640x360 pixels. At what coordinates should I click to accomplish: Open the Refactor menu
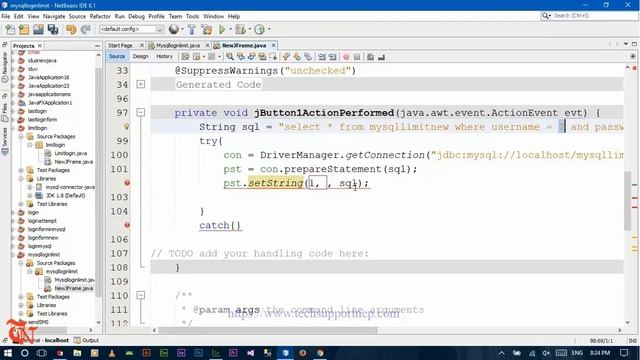tap(100, 16)
